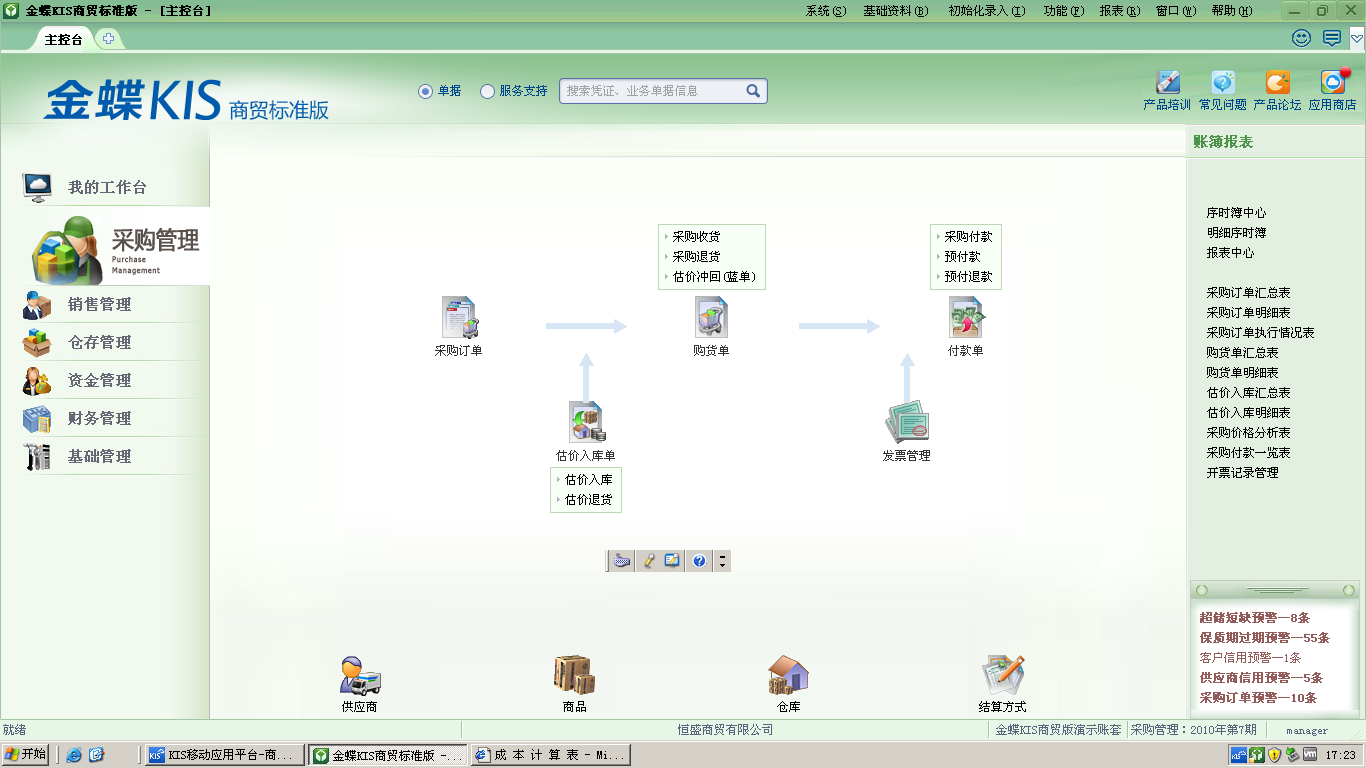
Task: Expand the dropdown arrow beside the chat icon
Action: [x=1356, y=38]
